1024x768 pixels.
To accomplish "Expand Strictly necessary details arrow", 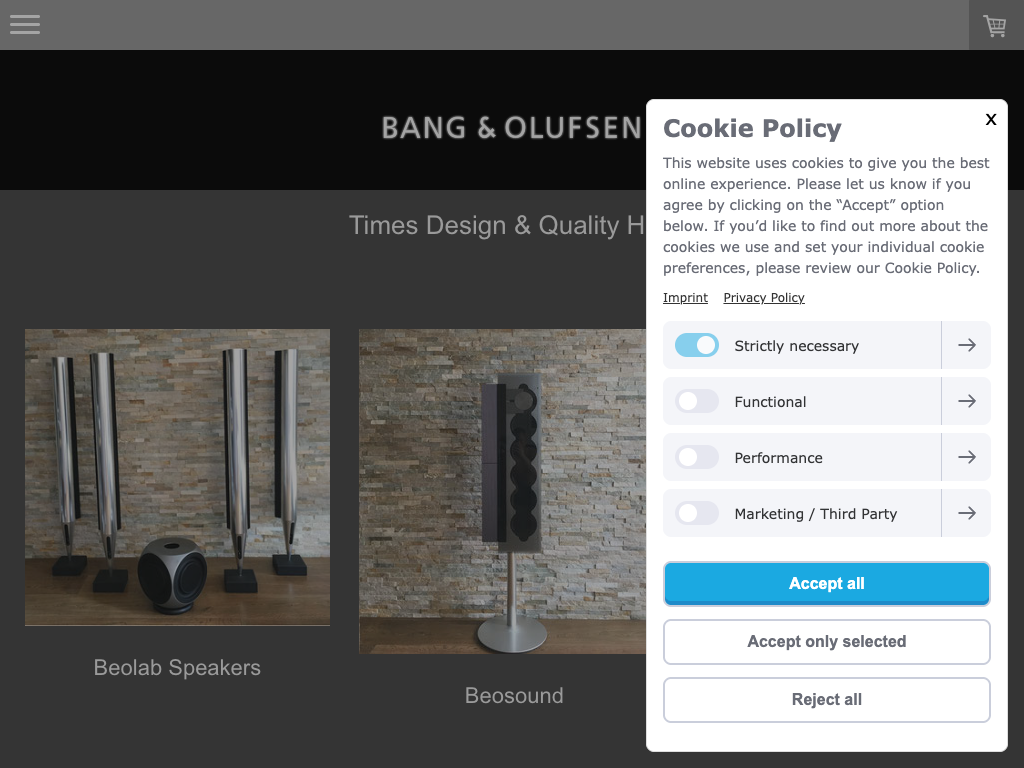I will point(966,346).
